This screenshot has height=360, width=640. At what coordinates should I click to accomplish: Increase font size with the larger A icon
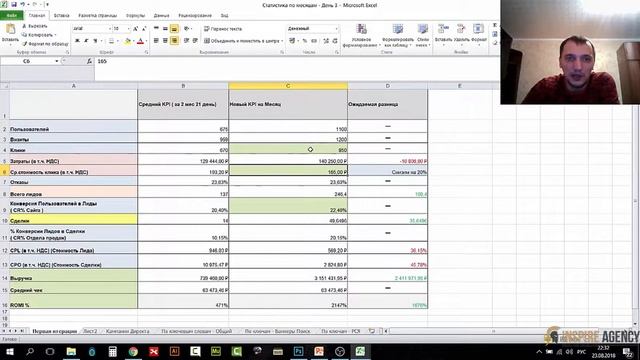coord(136,29)
